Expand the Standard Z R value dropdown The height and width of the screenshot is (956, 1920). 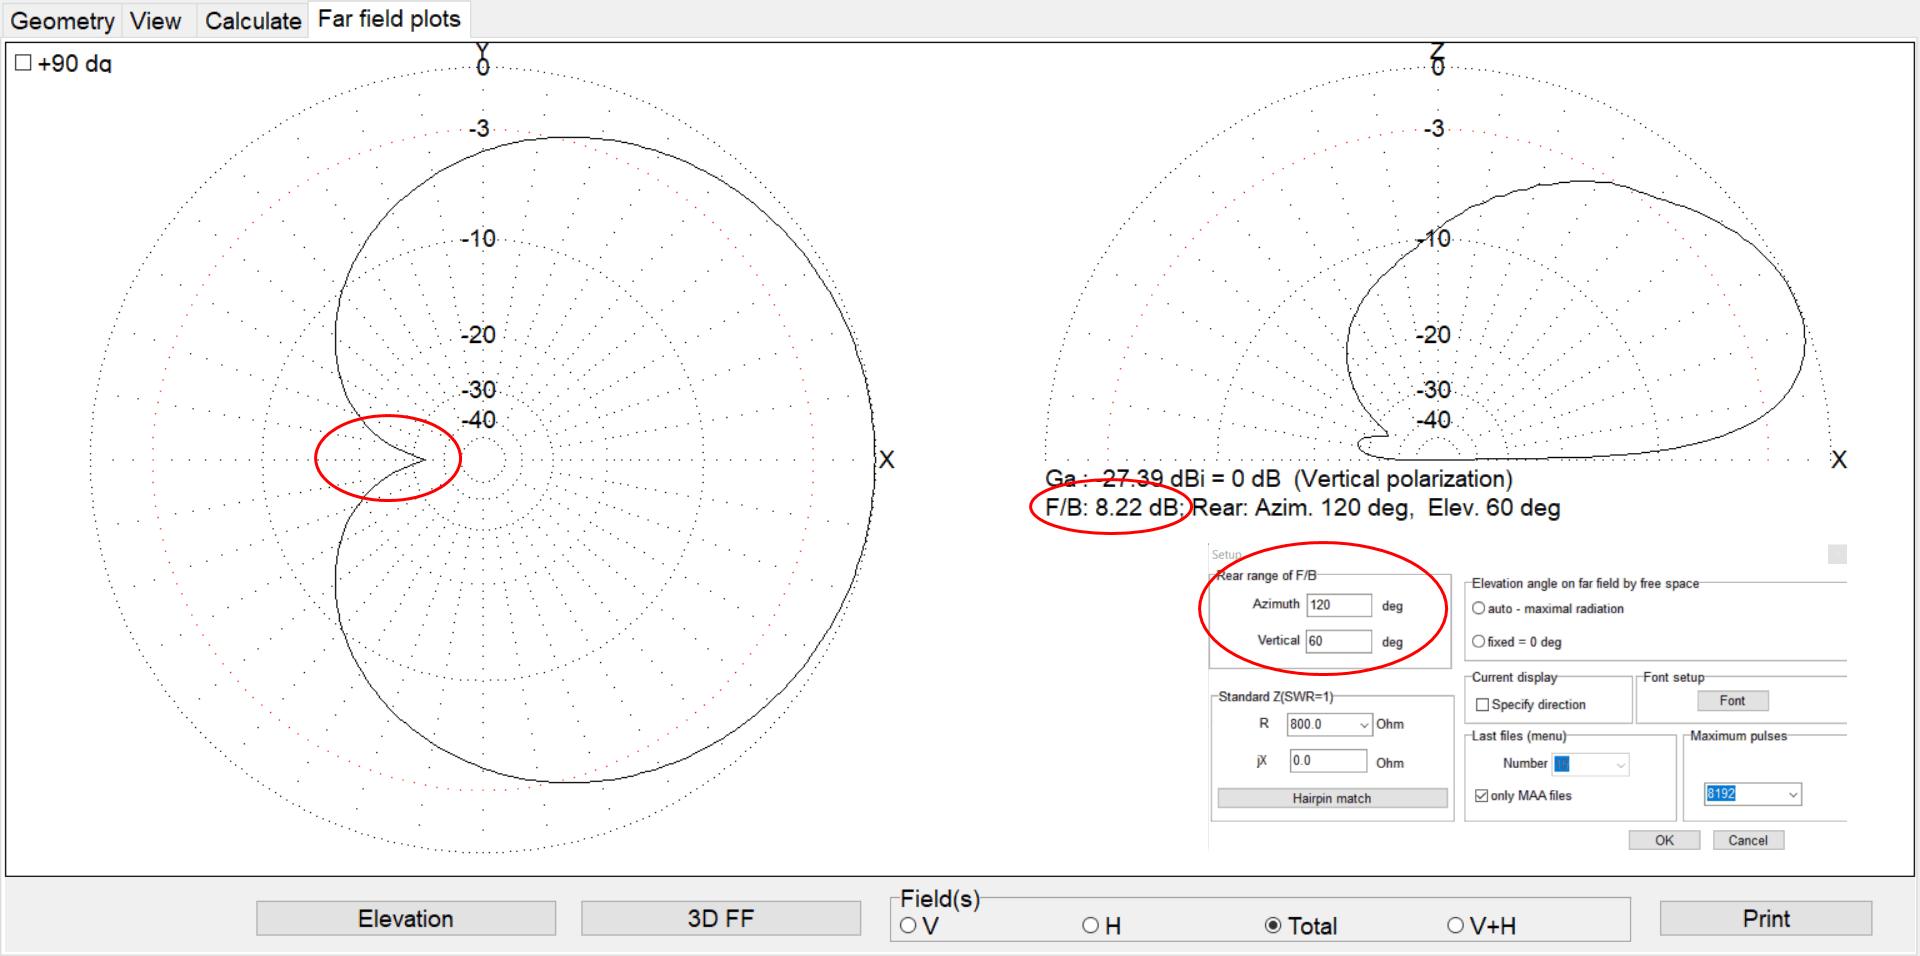point(1364,725)
